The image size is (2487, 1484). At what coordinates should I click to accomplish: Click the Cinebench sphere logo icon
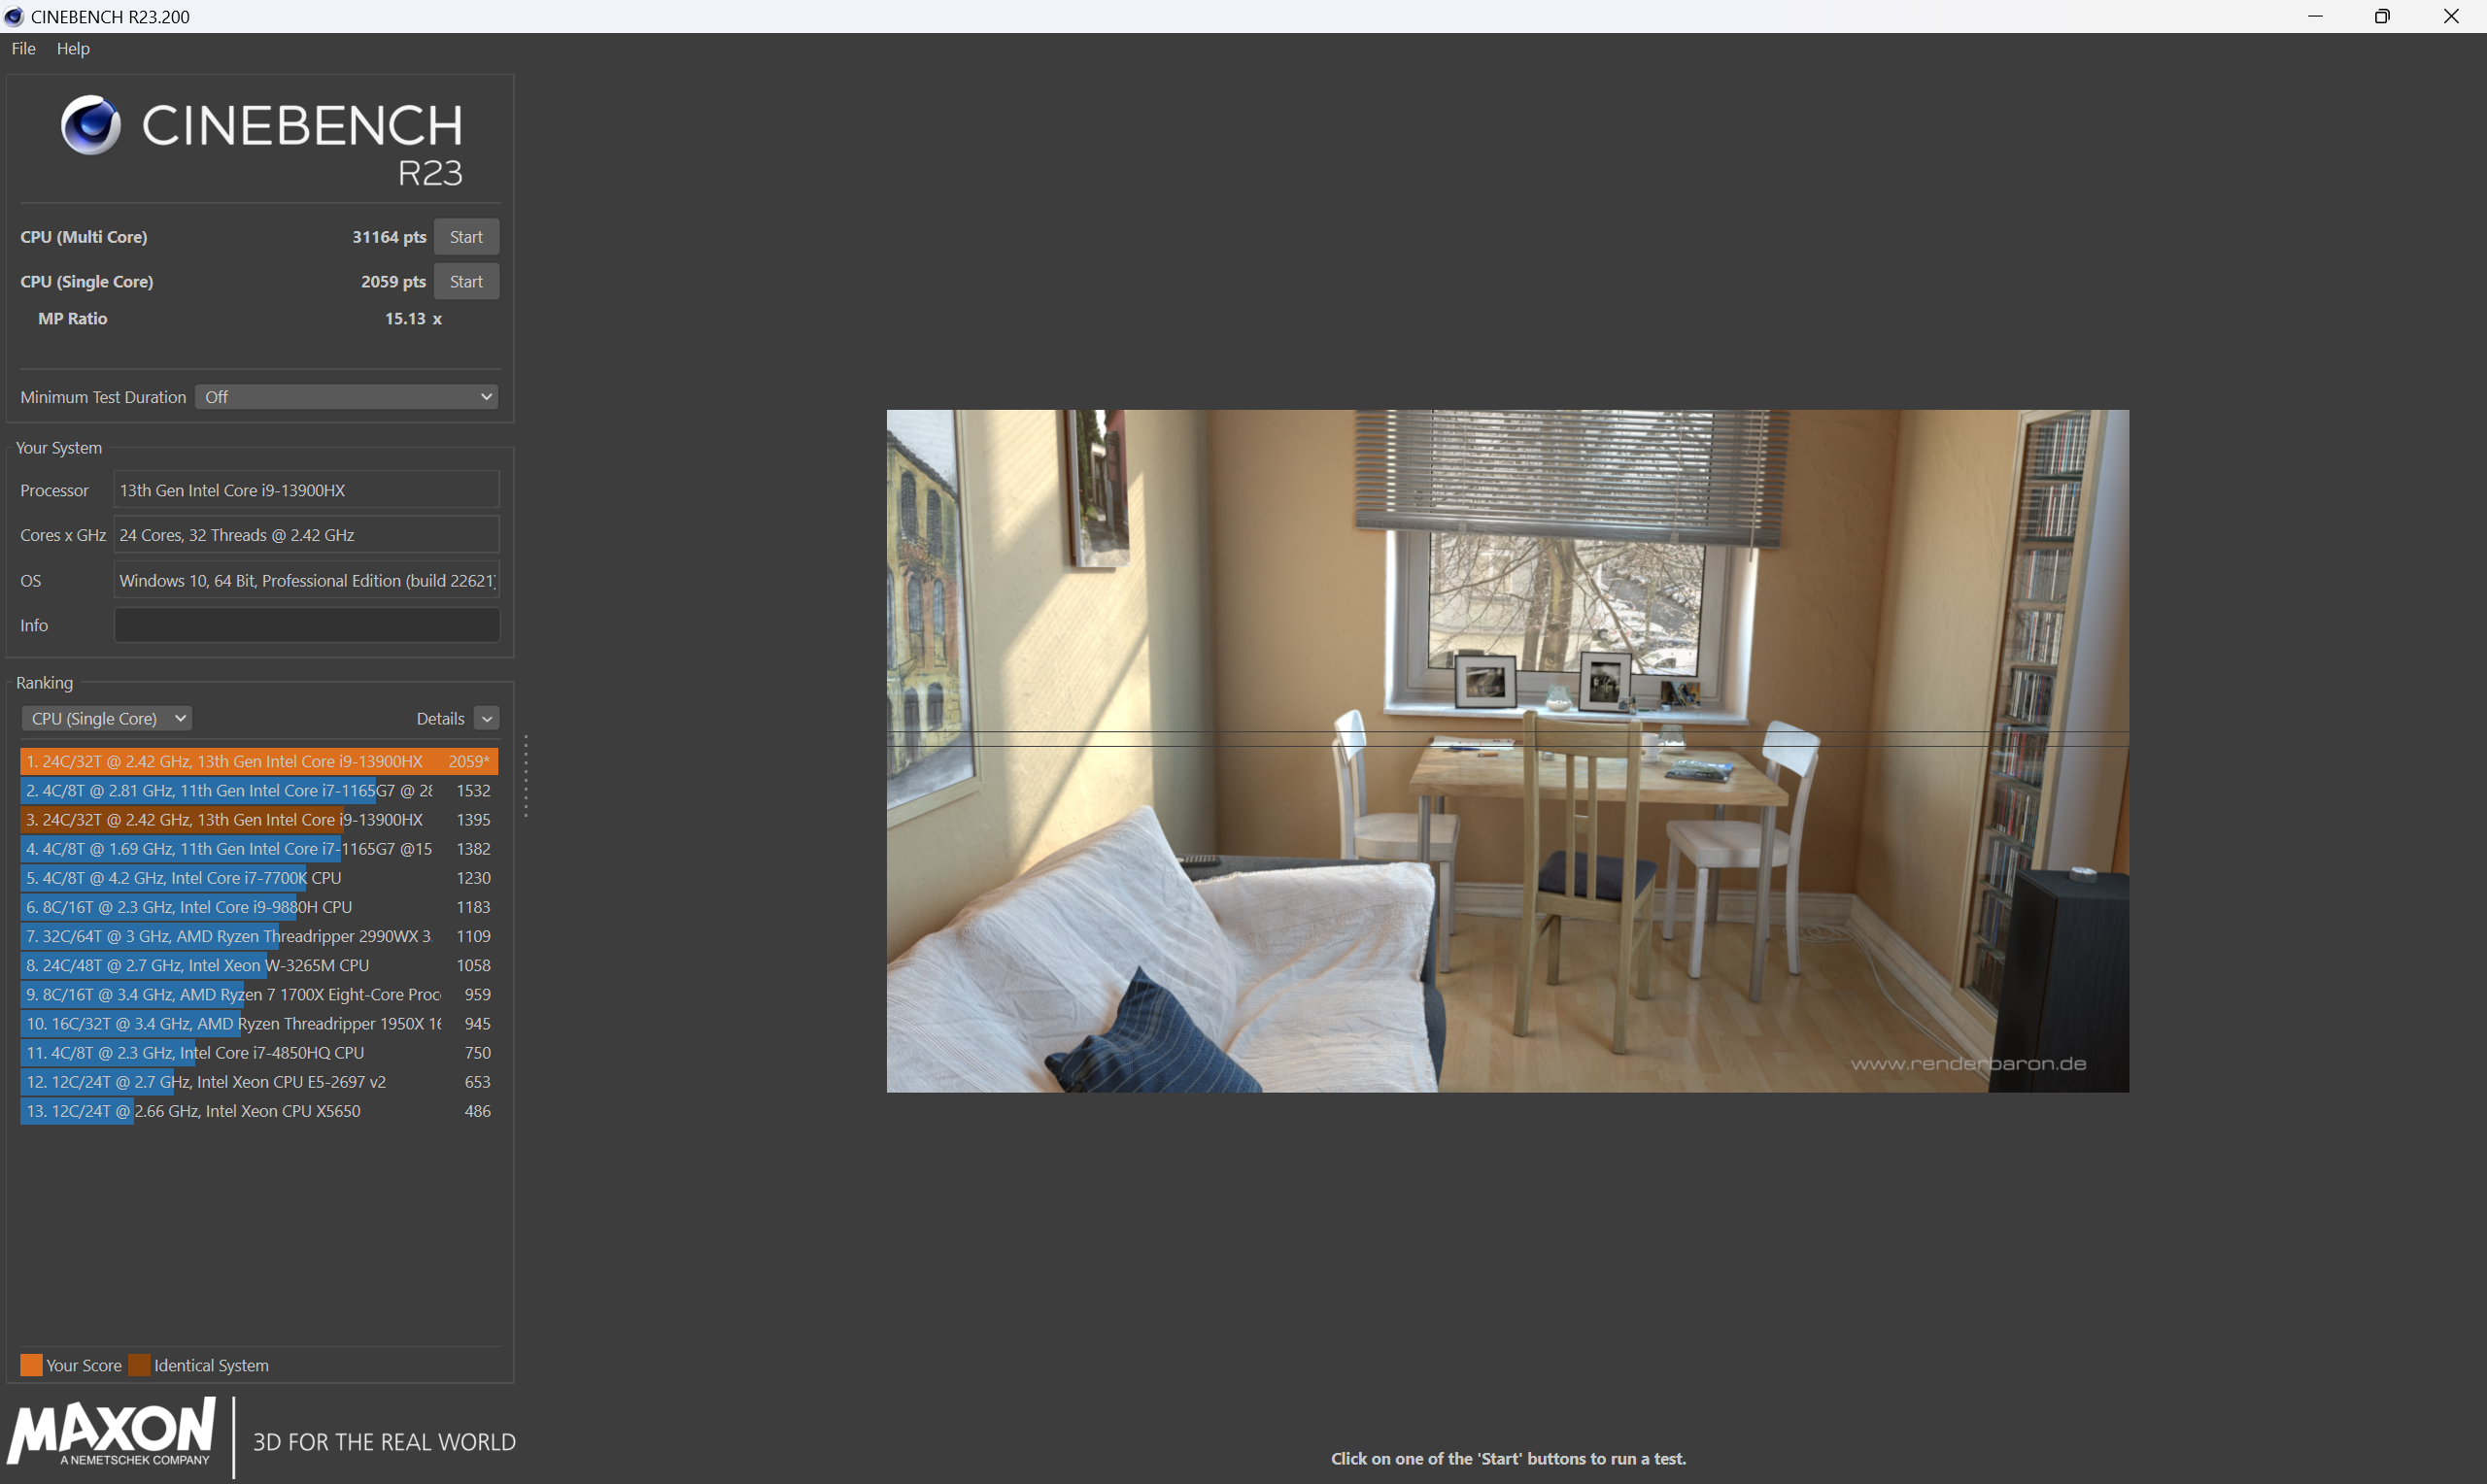91,125
